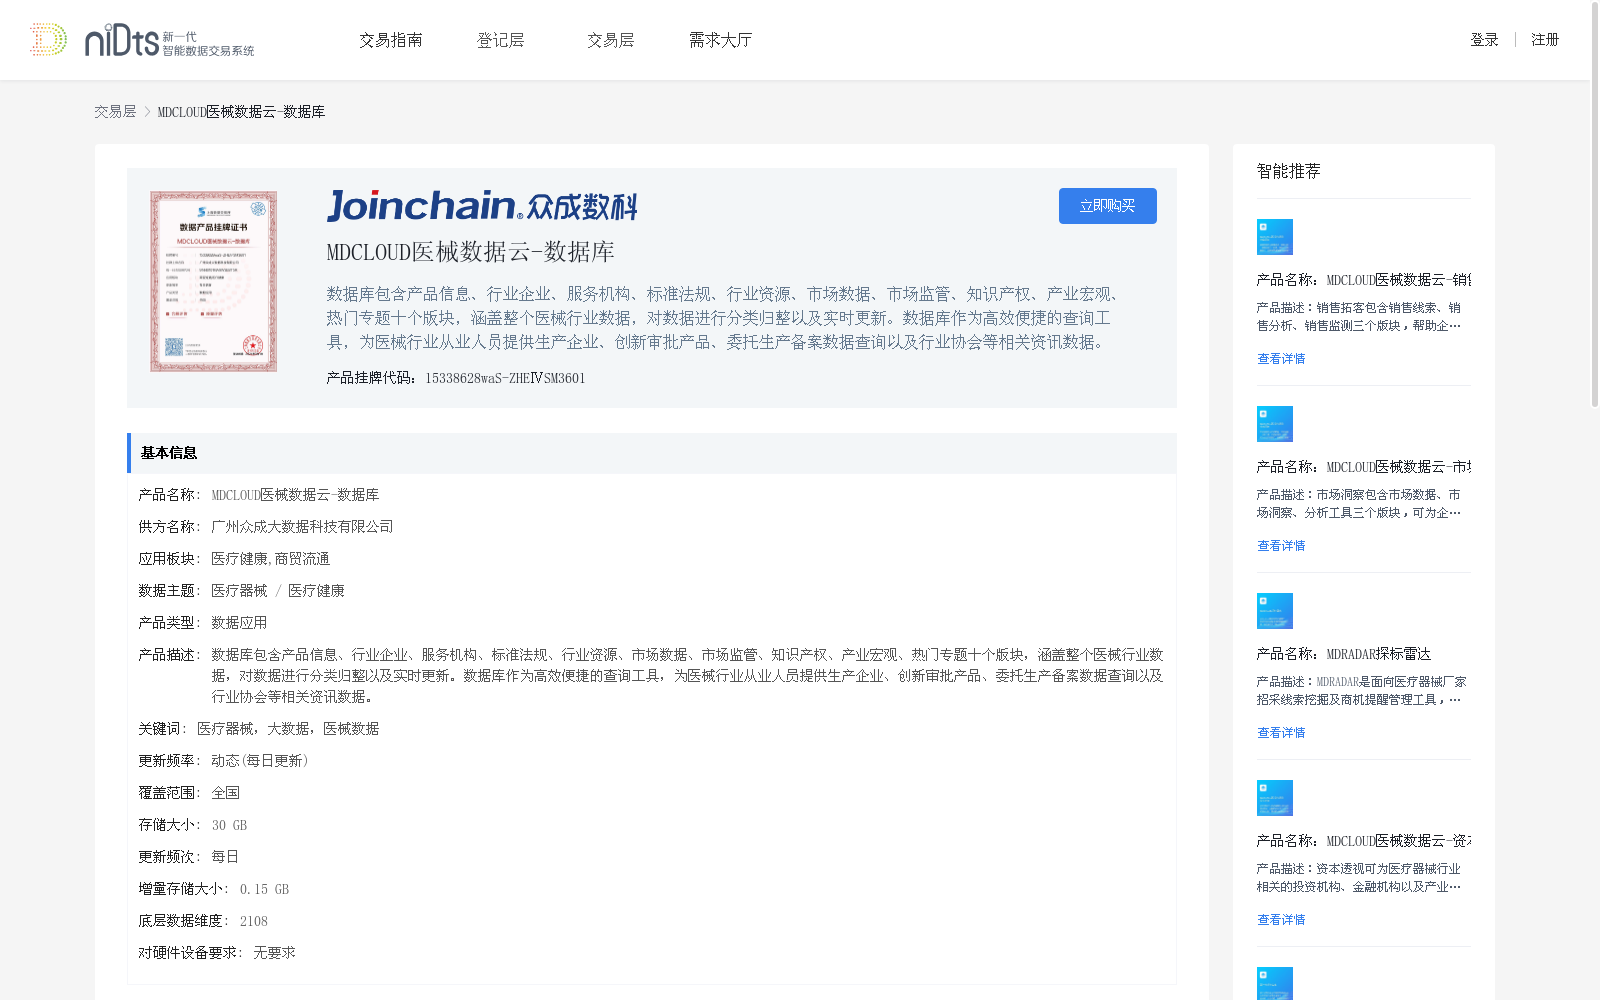This screenshot has width=1600, height=1000.
Task: Click the 全国 coverage value
Action: click(225, 793)
